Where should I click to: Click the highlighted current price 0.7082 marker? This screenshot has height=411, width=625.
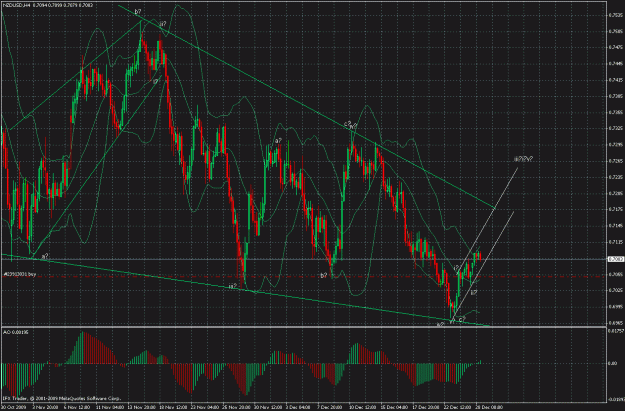(616, 259)
